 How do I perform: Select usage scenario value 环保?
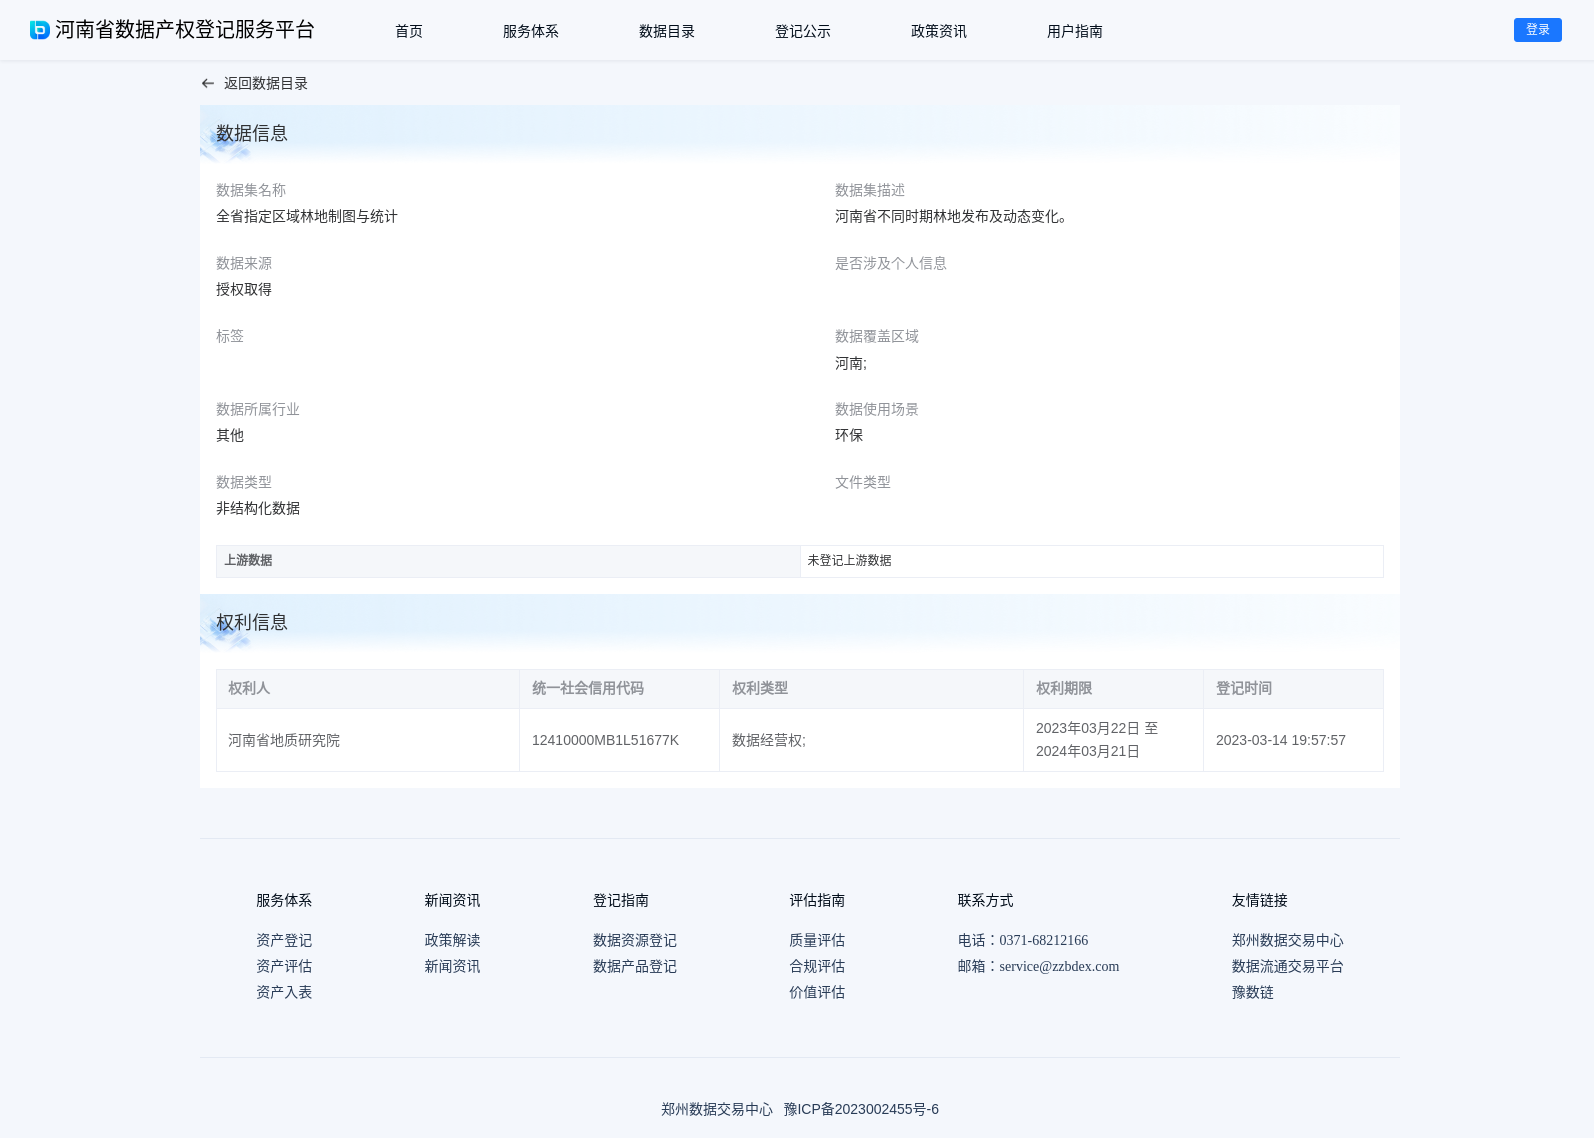tap(849, 435)
